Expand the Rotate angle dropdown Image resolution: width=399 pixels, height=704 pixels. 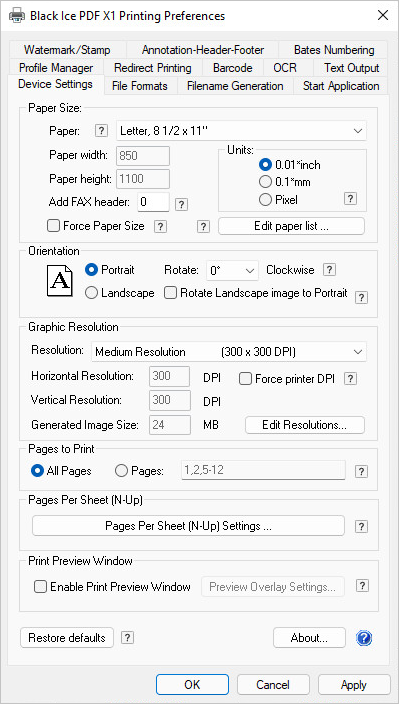[232, 271]
